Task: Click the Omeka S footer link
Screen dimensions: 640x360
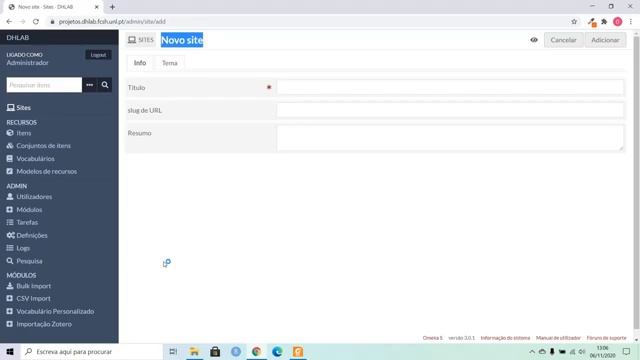Action: click(x=432, y=338)
